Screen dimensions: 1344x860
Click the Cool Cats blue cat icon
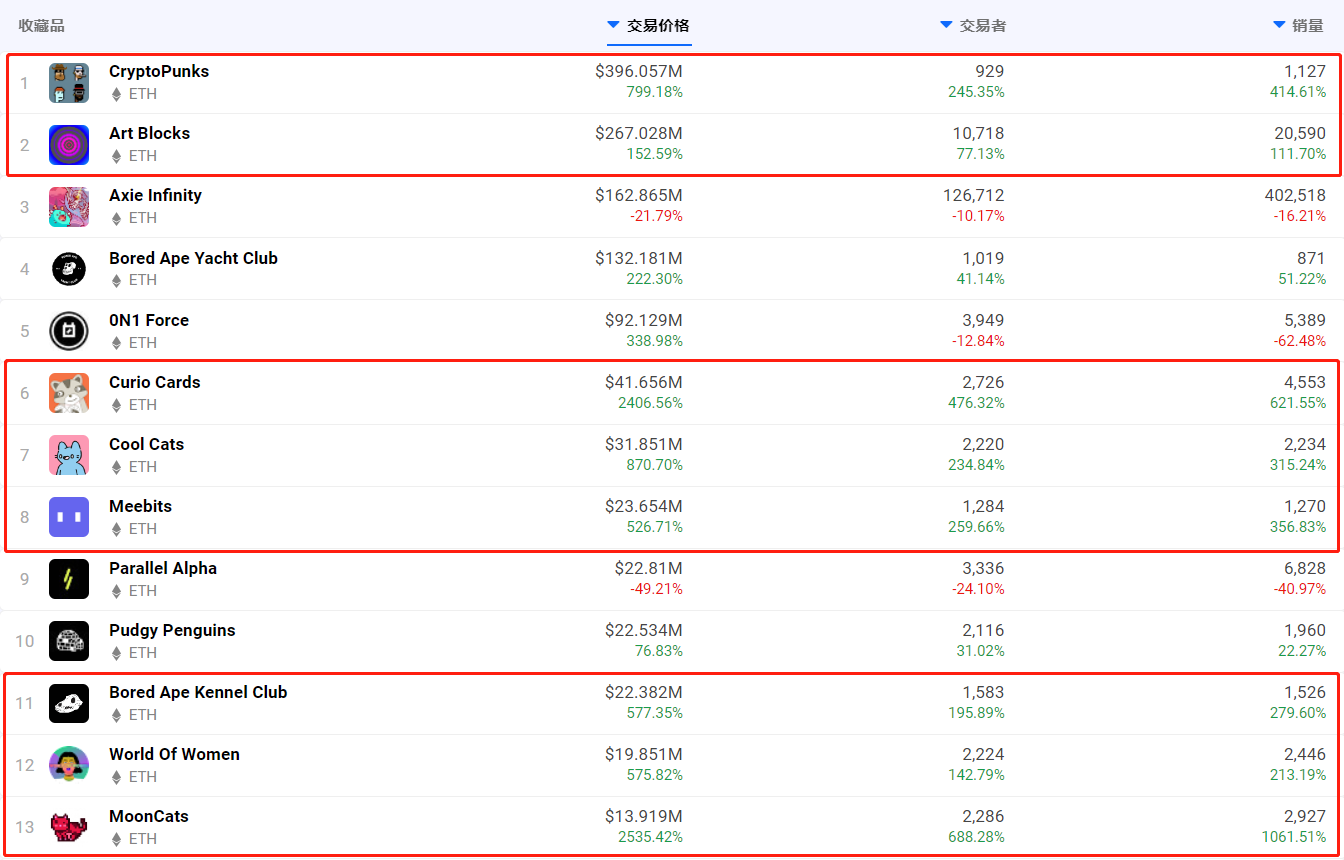(69, 455)
